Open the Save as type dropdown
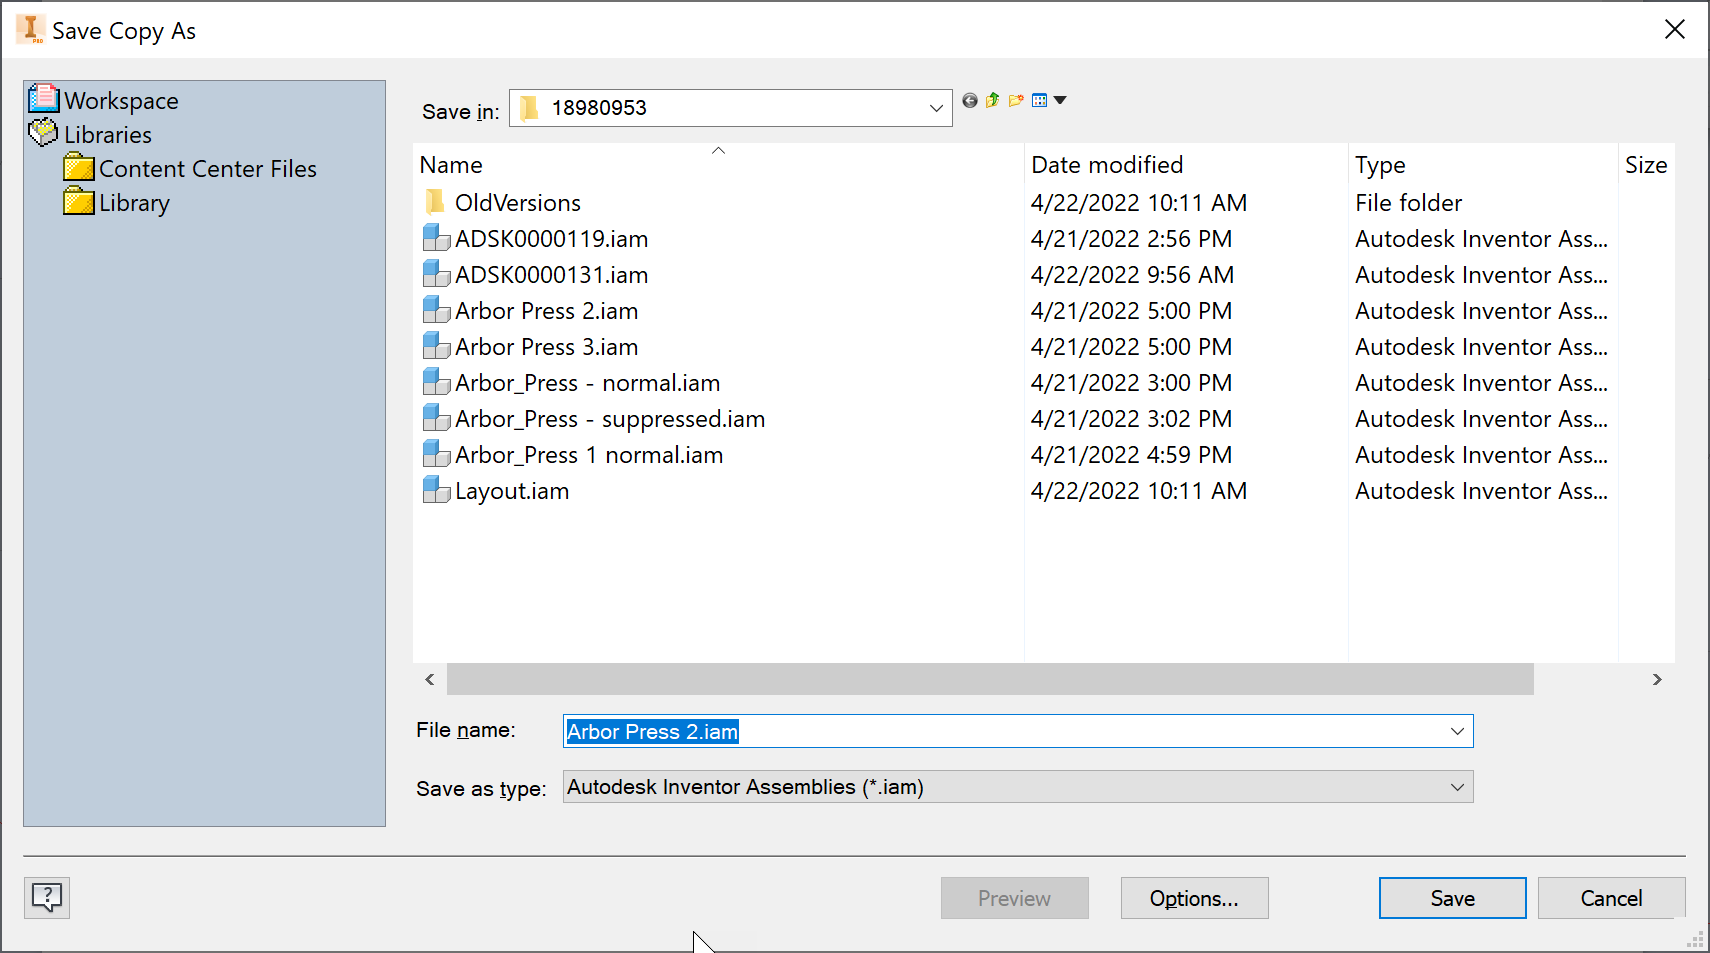This screenshot has width=1710, height=953. [1457, 787]
